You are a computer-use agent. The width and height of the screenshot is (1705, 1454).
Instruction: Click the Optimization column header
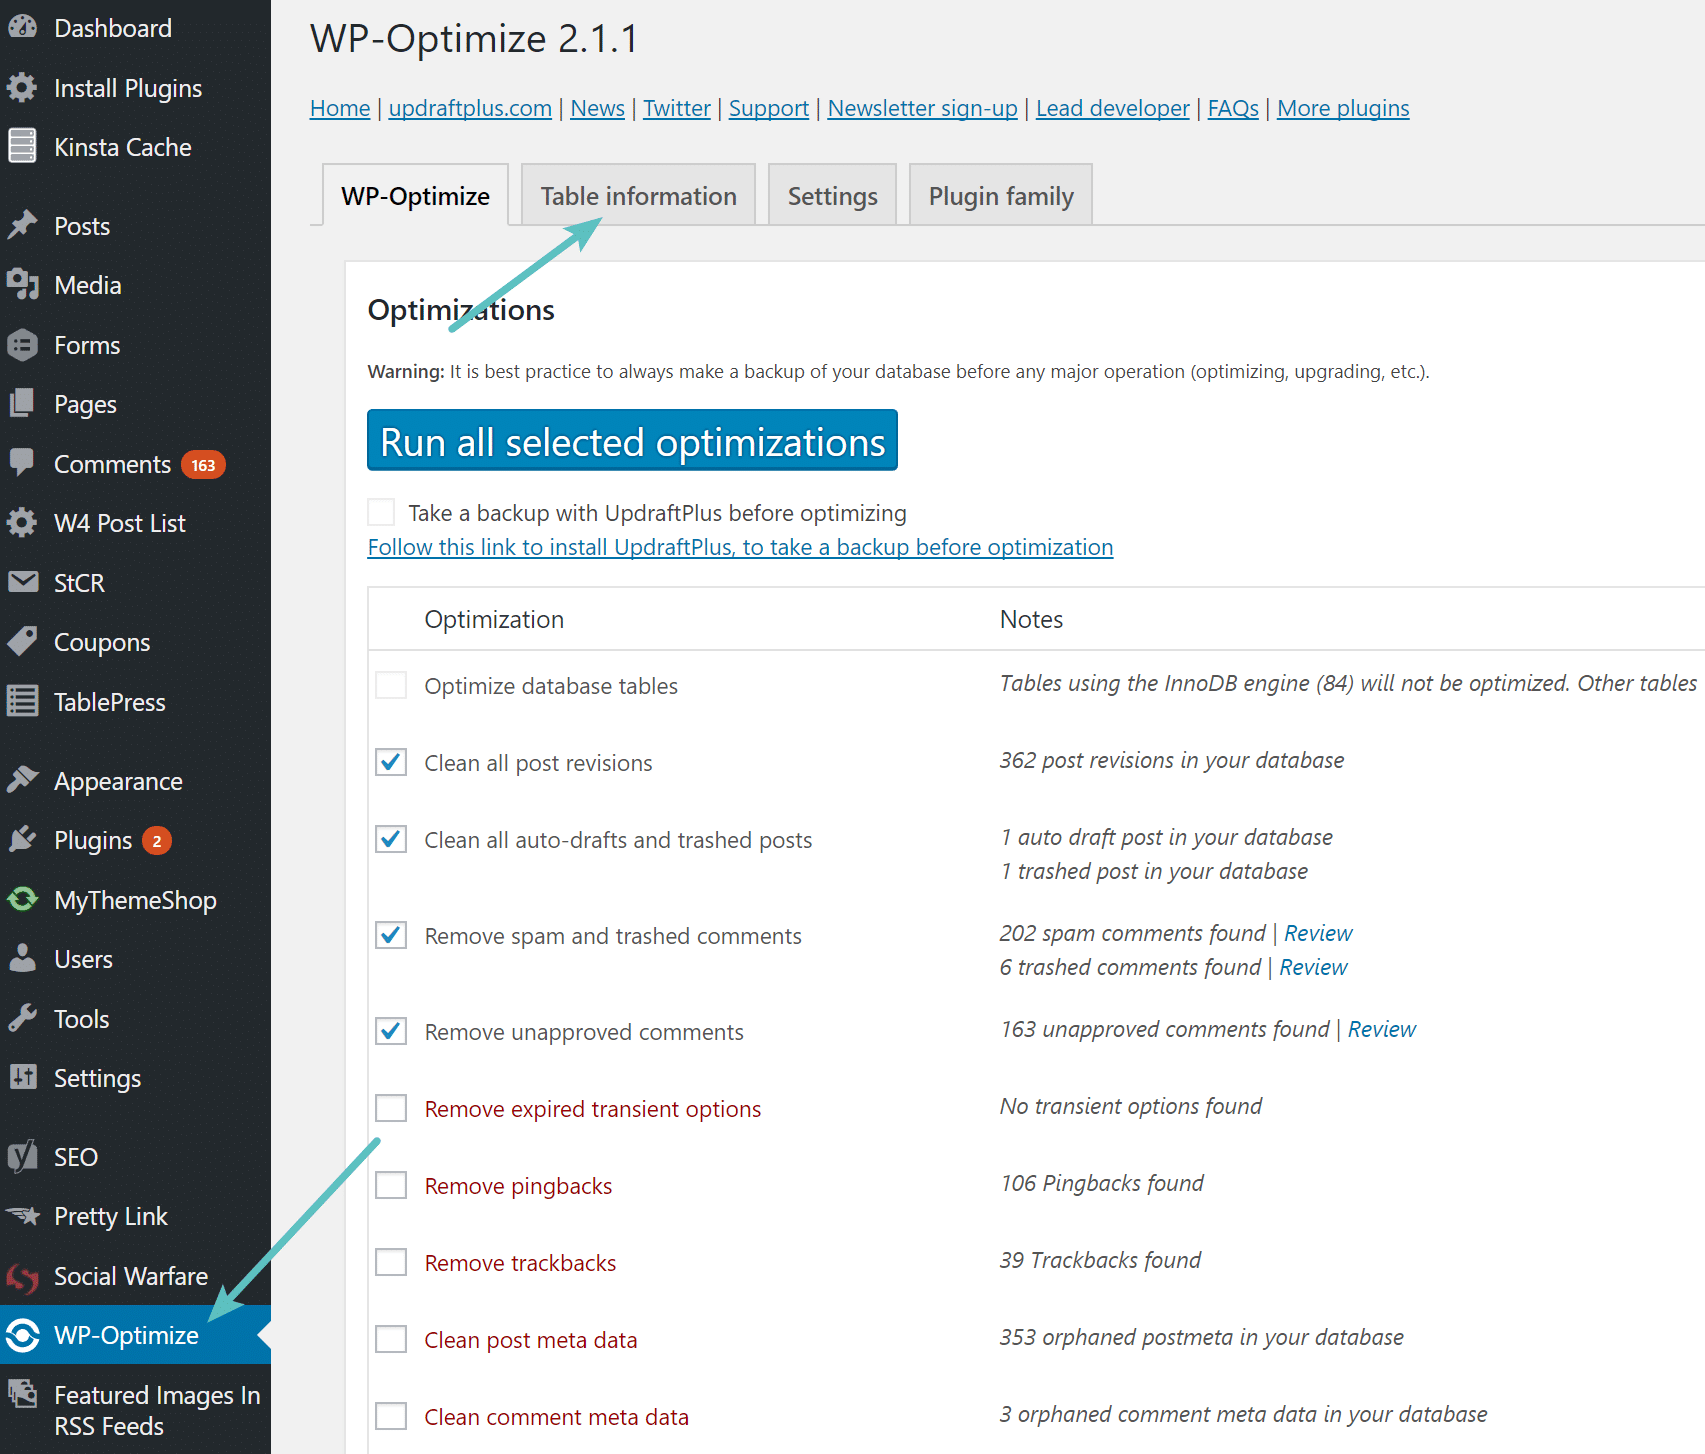pyautogui.click(x=494, y=619)
